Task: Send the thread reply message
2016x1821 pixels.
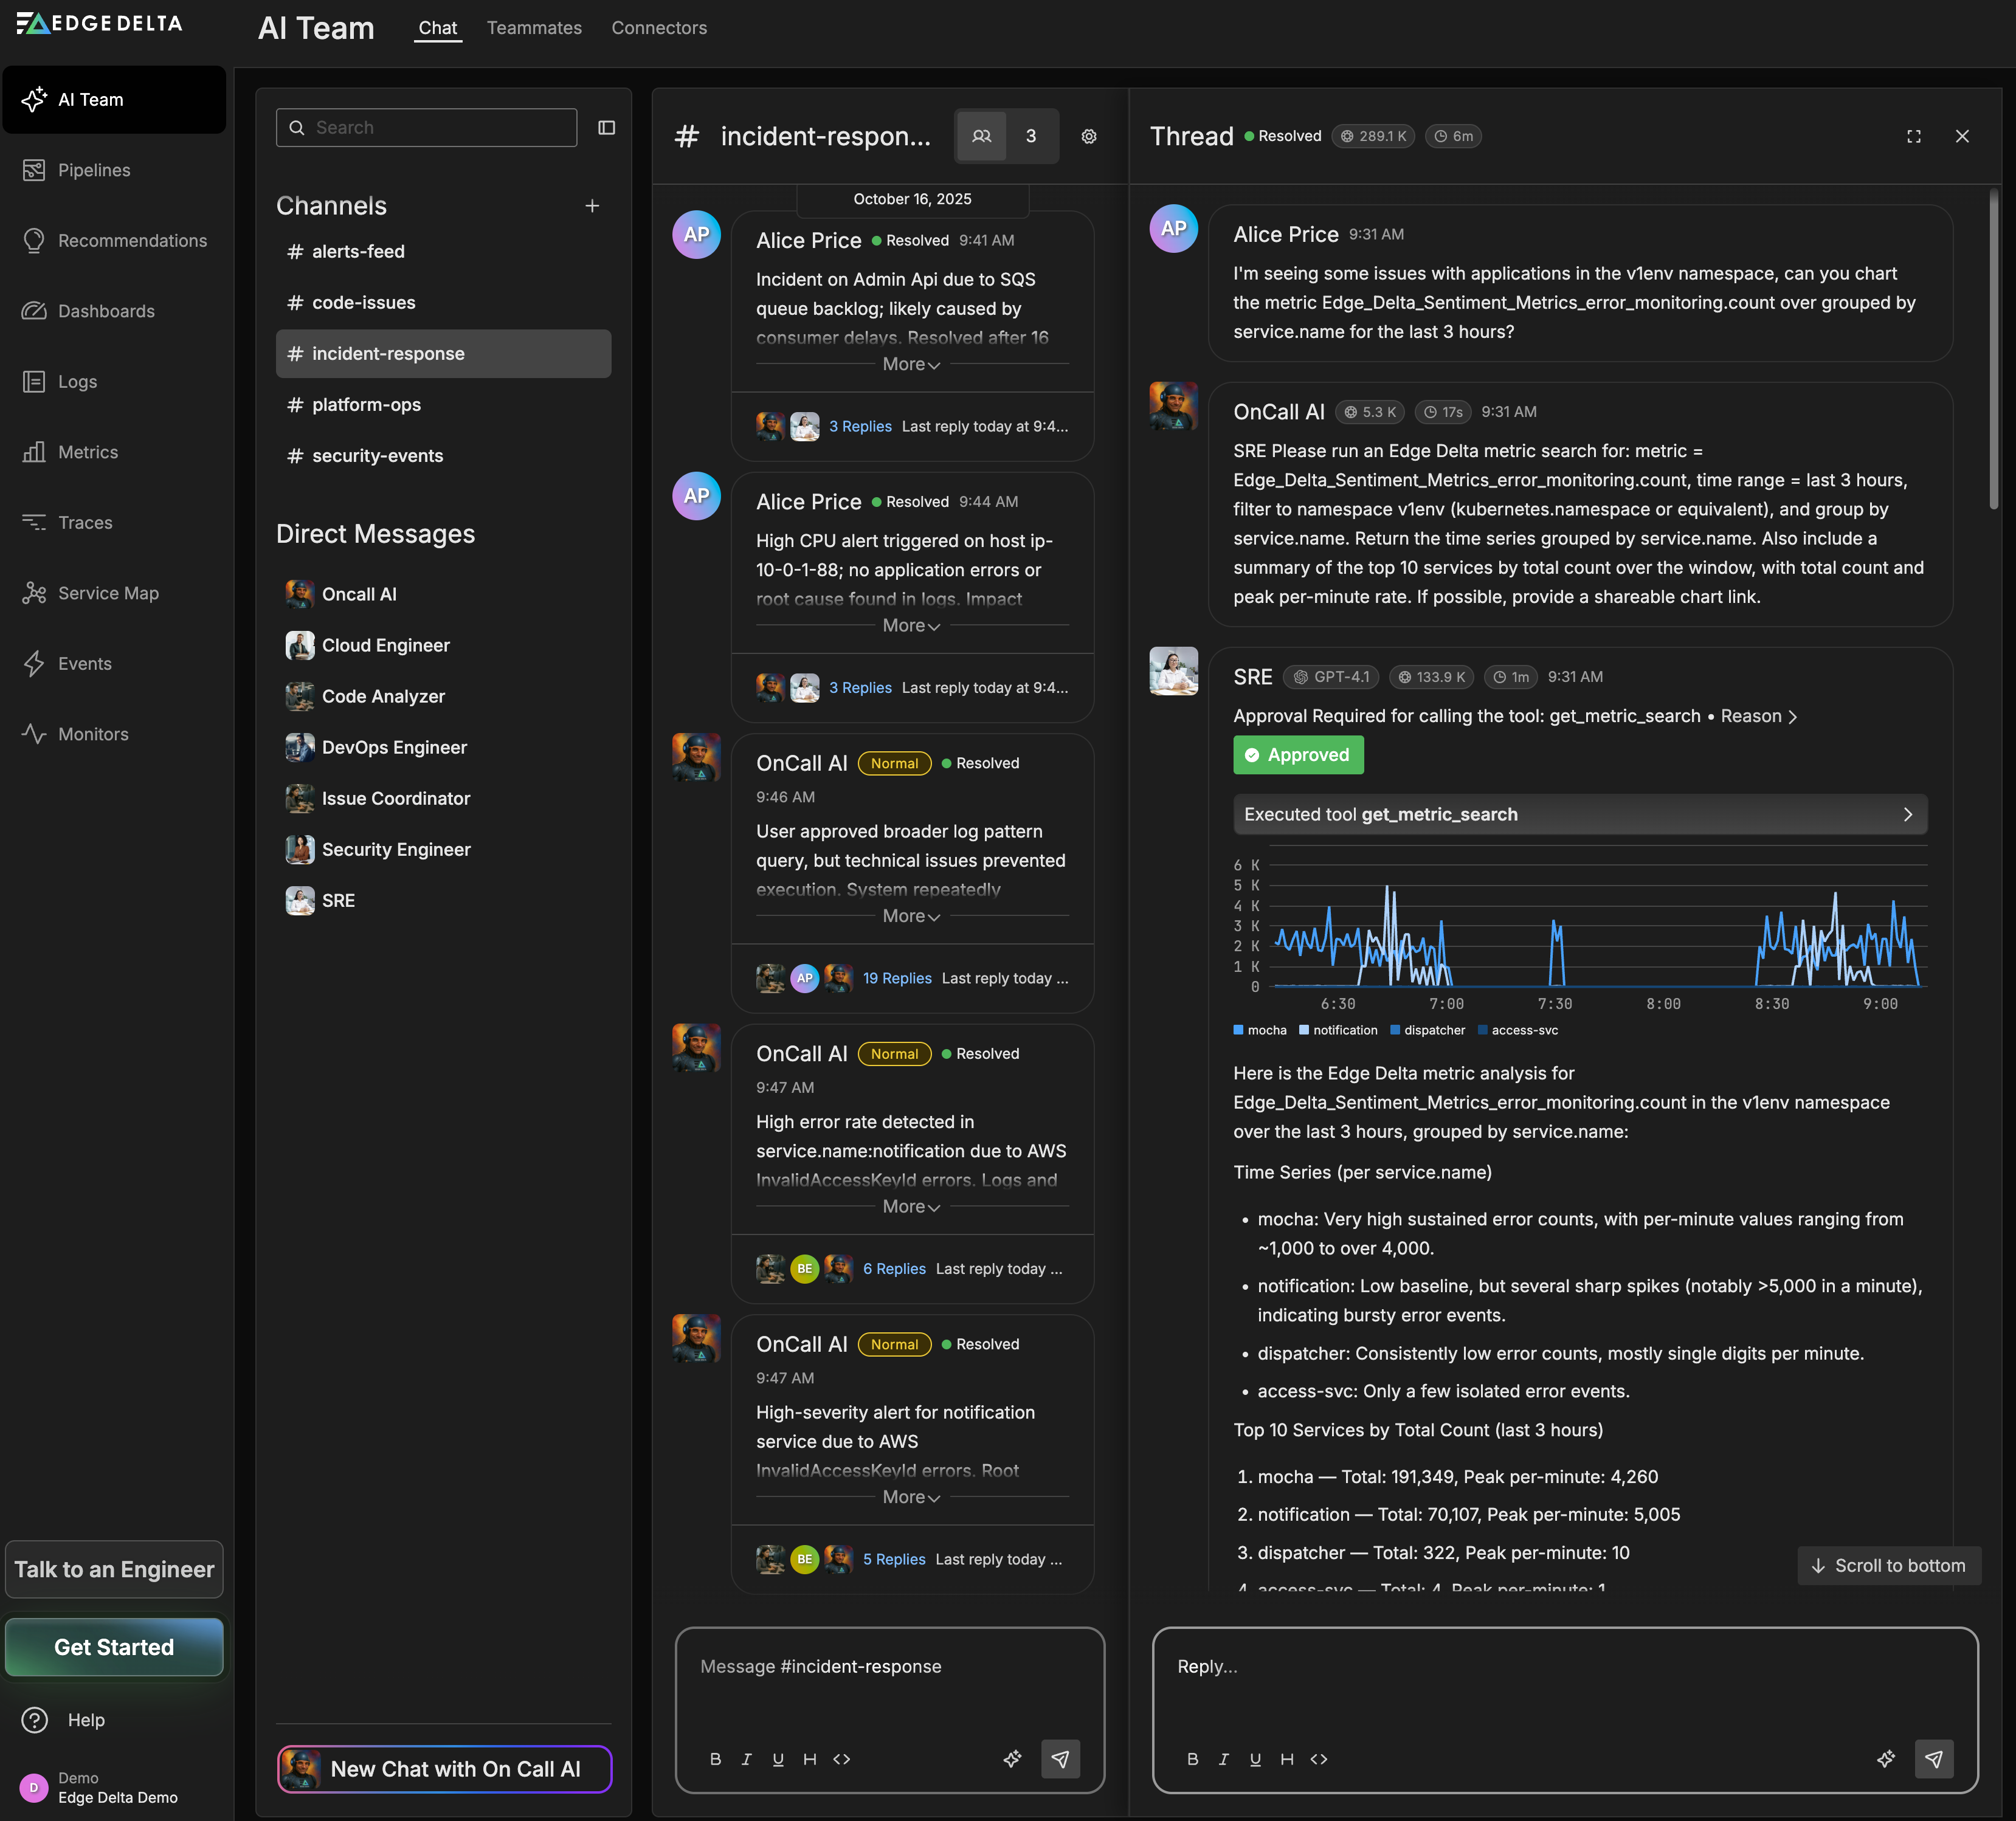Action: 1933,1758
